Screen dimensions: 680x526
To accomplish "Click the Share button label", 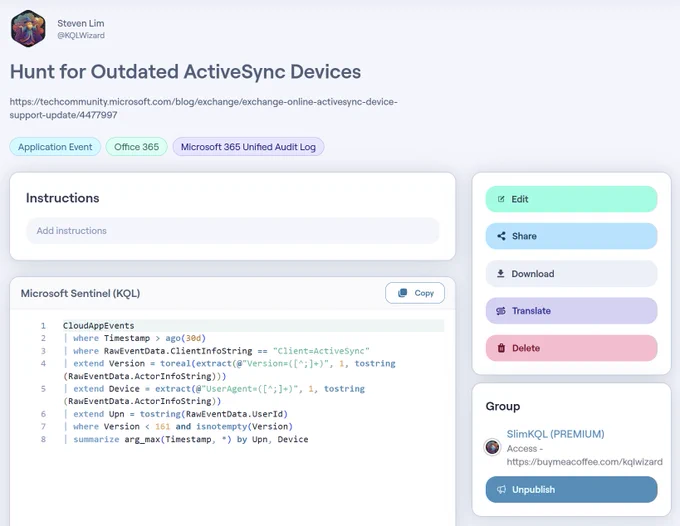I will click(x=524, y=236).
